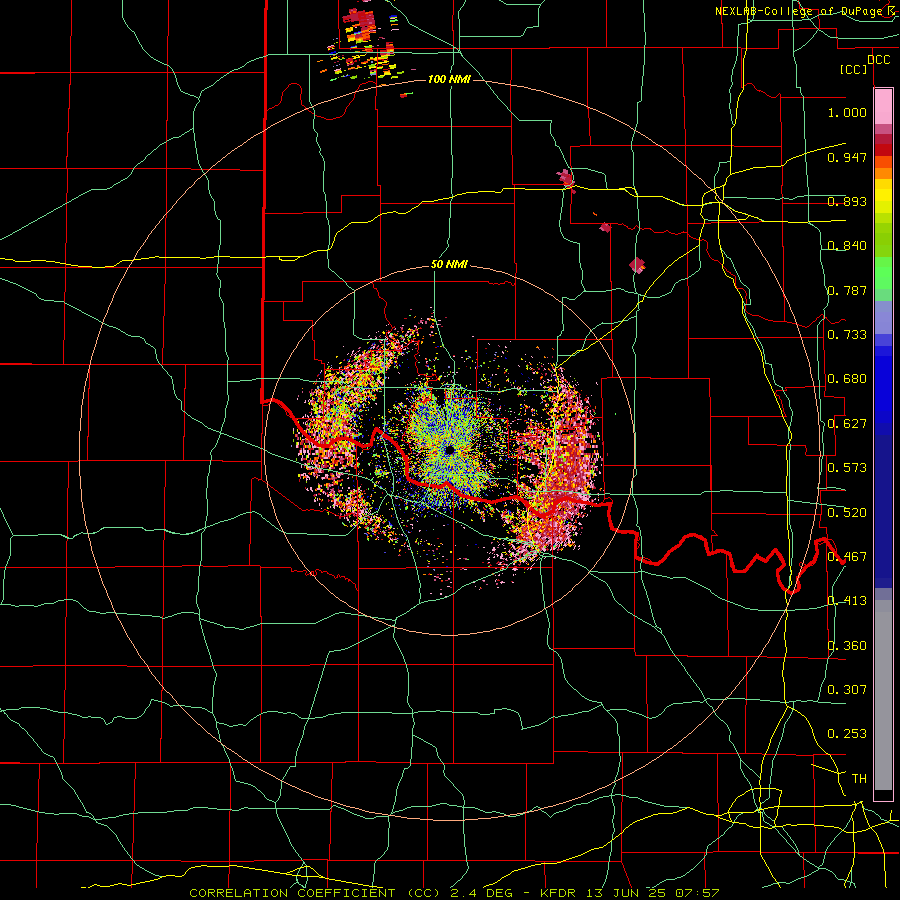
Task: Click the 0.360 legend value
Action: [x=847, y=646]
